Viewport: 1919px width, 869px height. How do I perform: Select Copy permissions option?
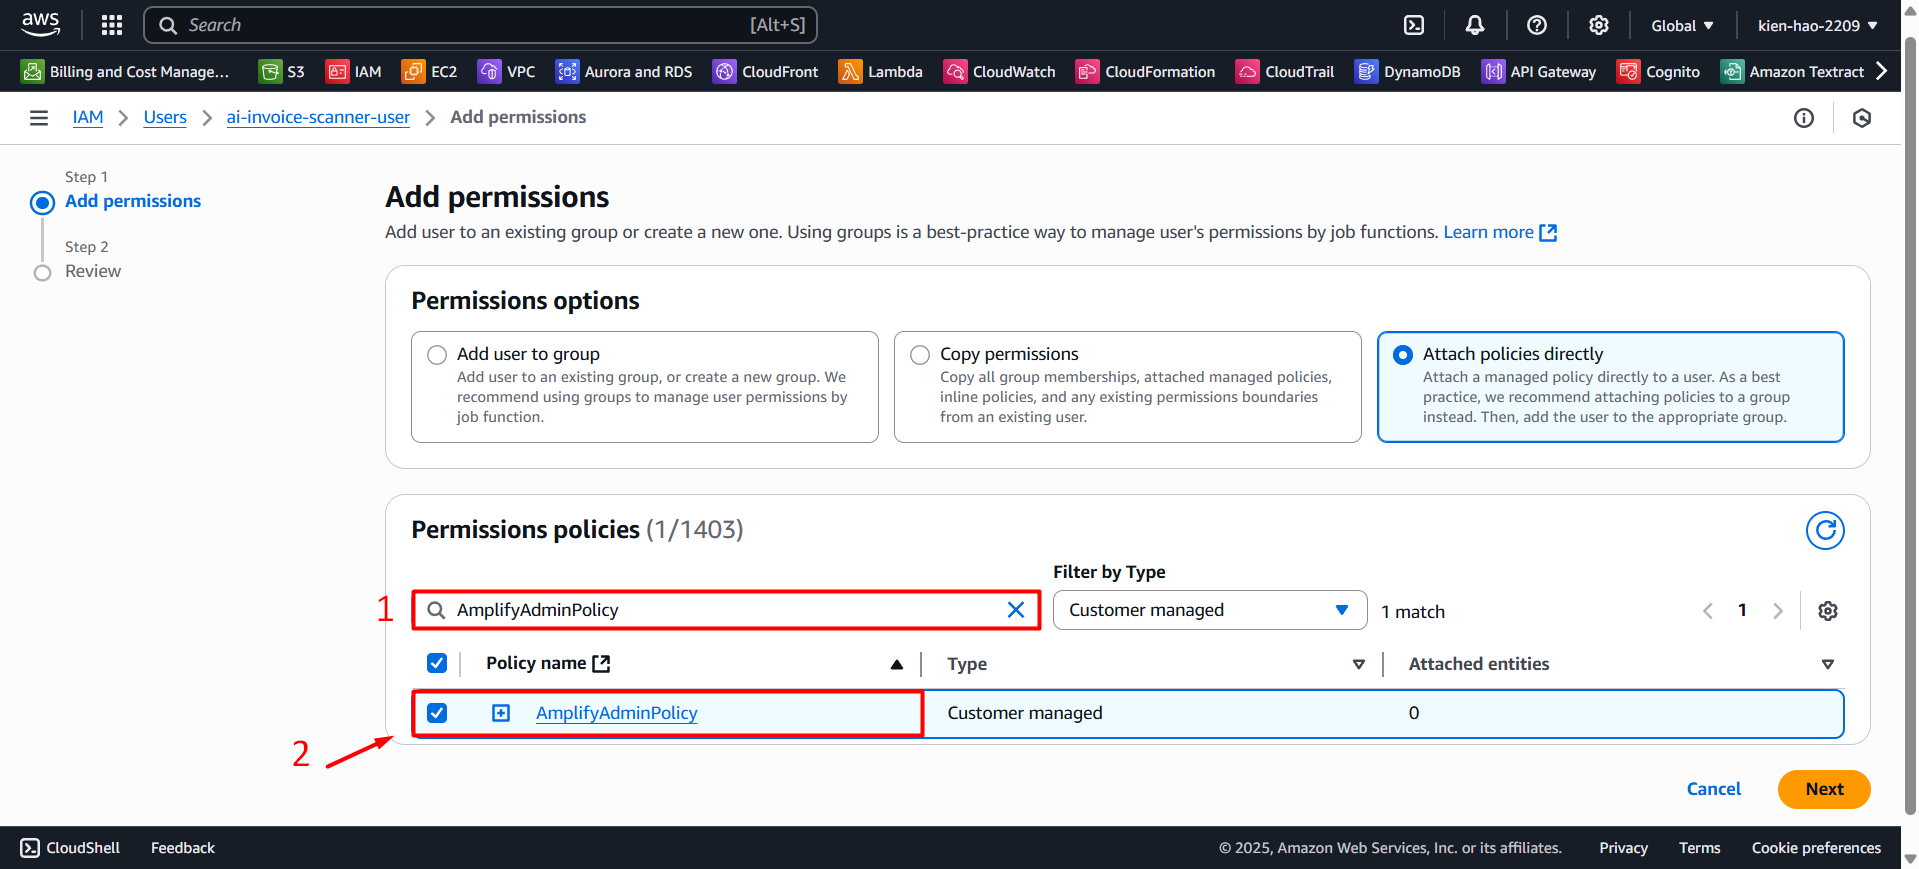click(920, 355)
